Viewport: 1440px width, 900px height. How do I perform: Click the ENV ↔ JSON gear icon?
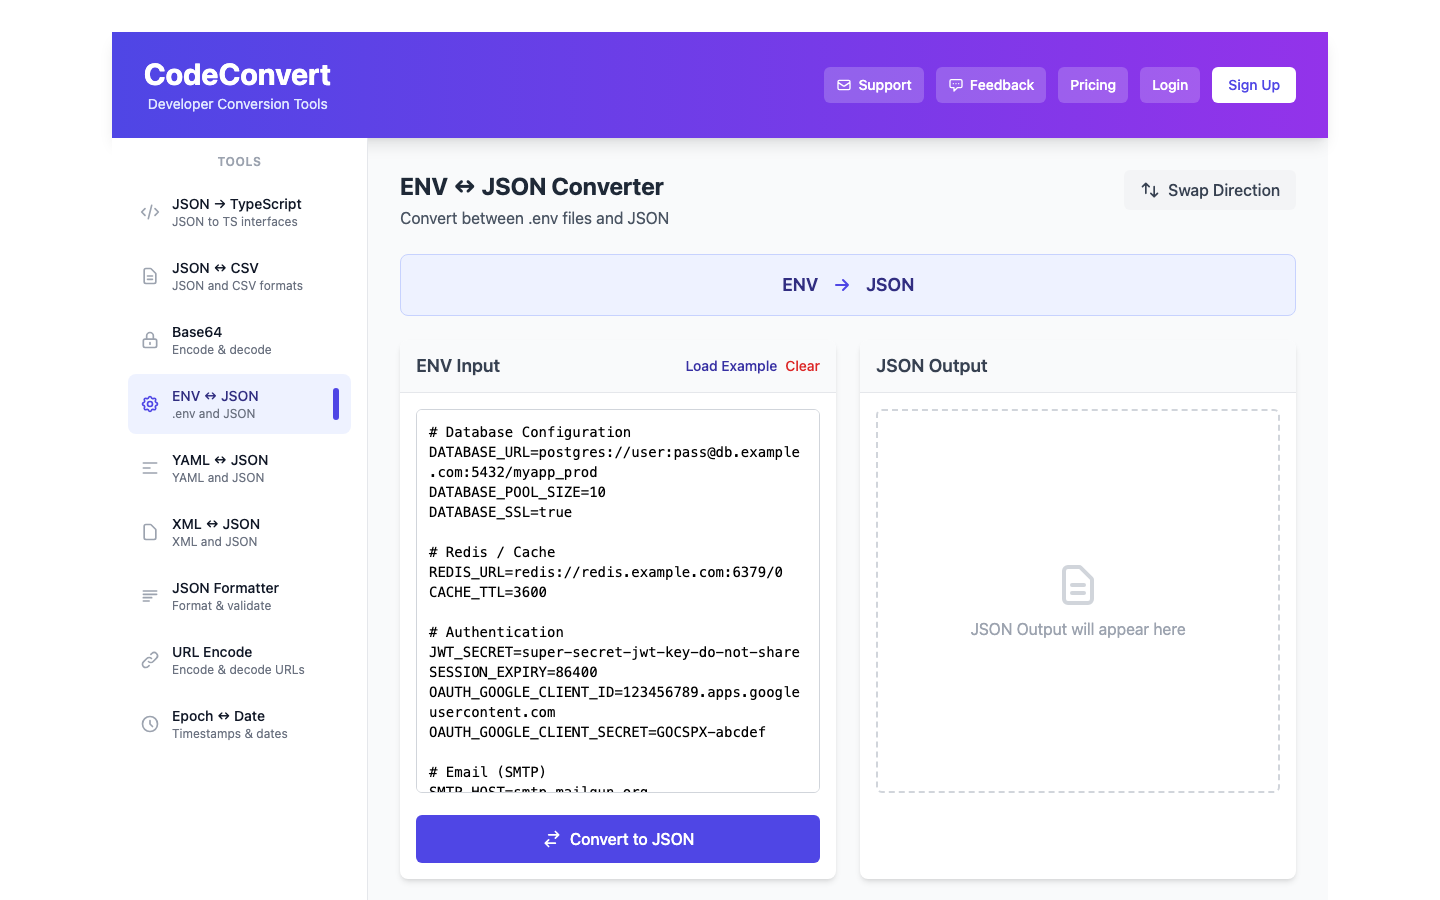[x=149, y=404]
